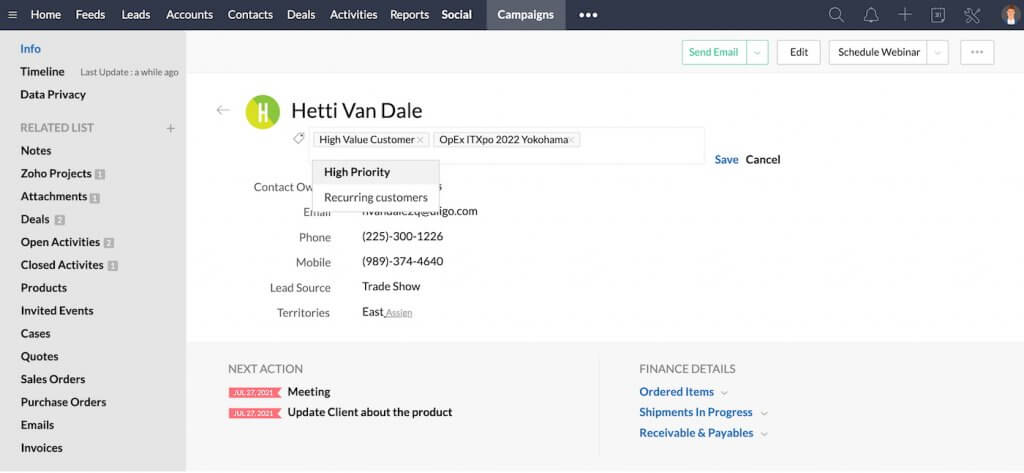Open the more actions ellipsis button
This screenshot has width=1024, height=473.
[x=977, y=52]
